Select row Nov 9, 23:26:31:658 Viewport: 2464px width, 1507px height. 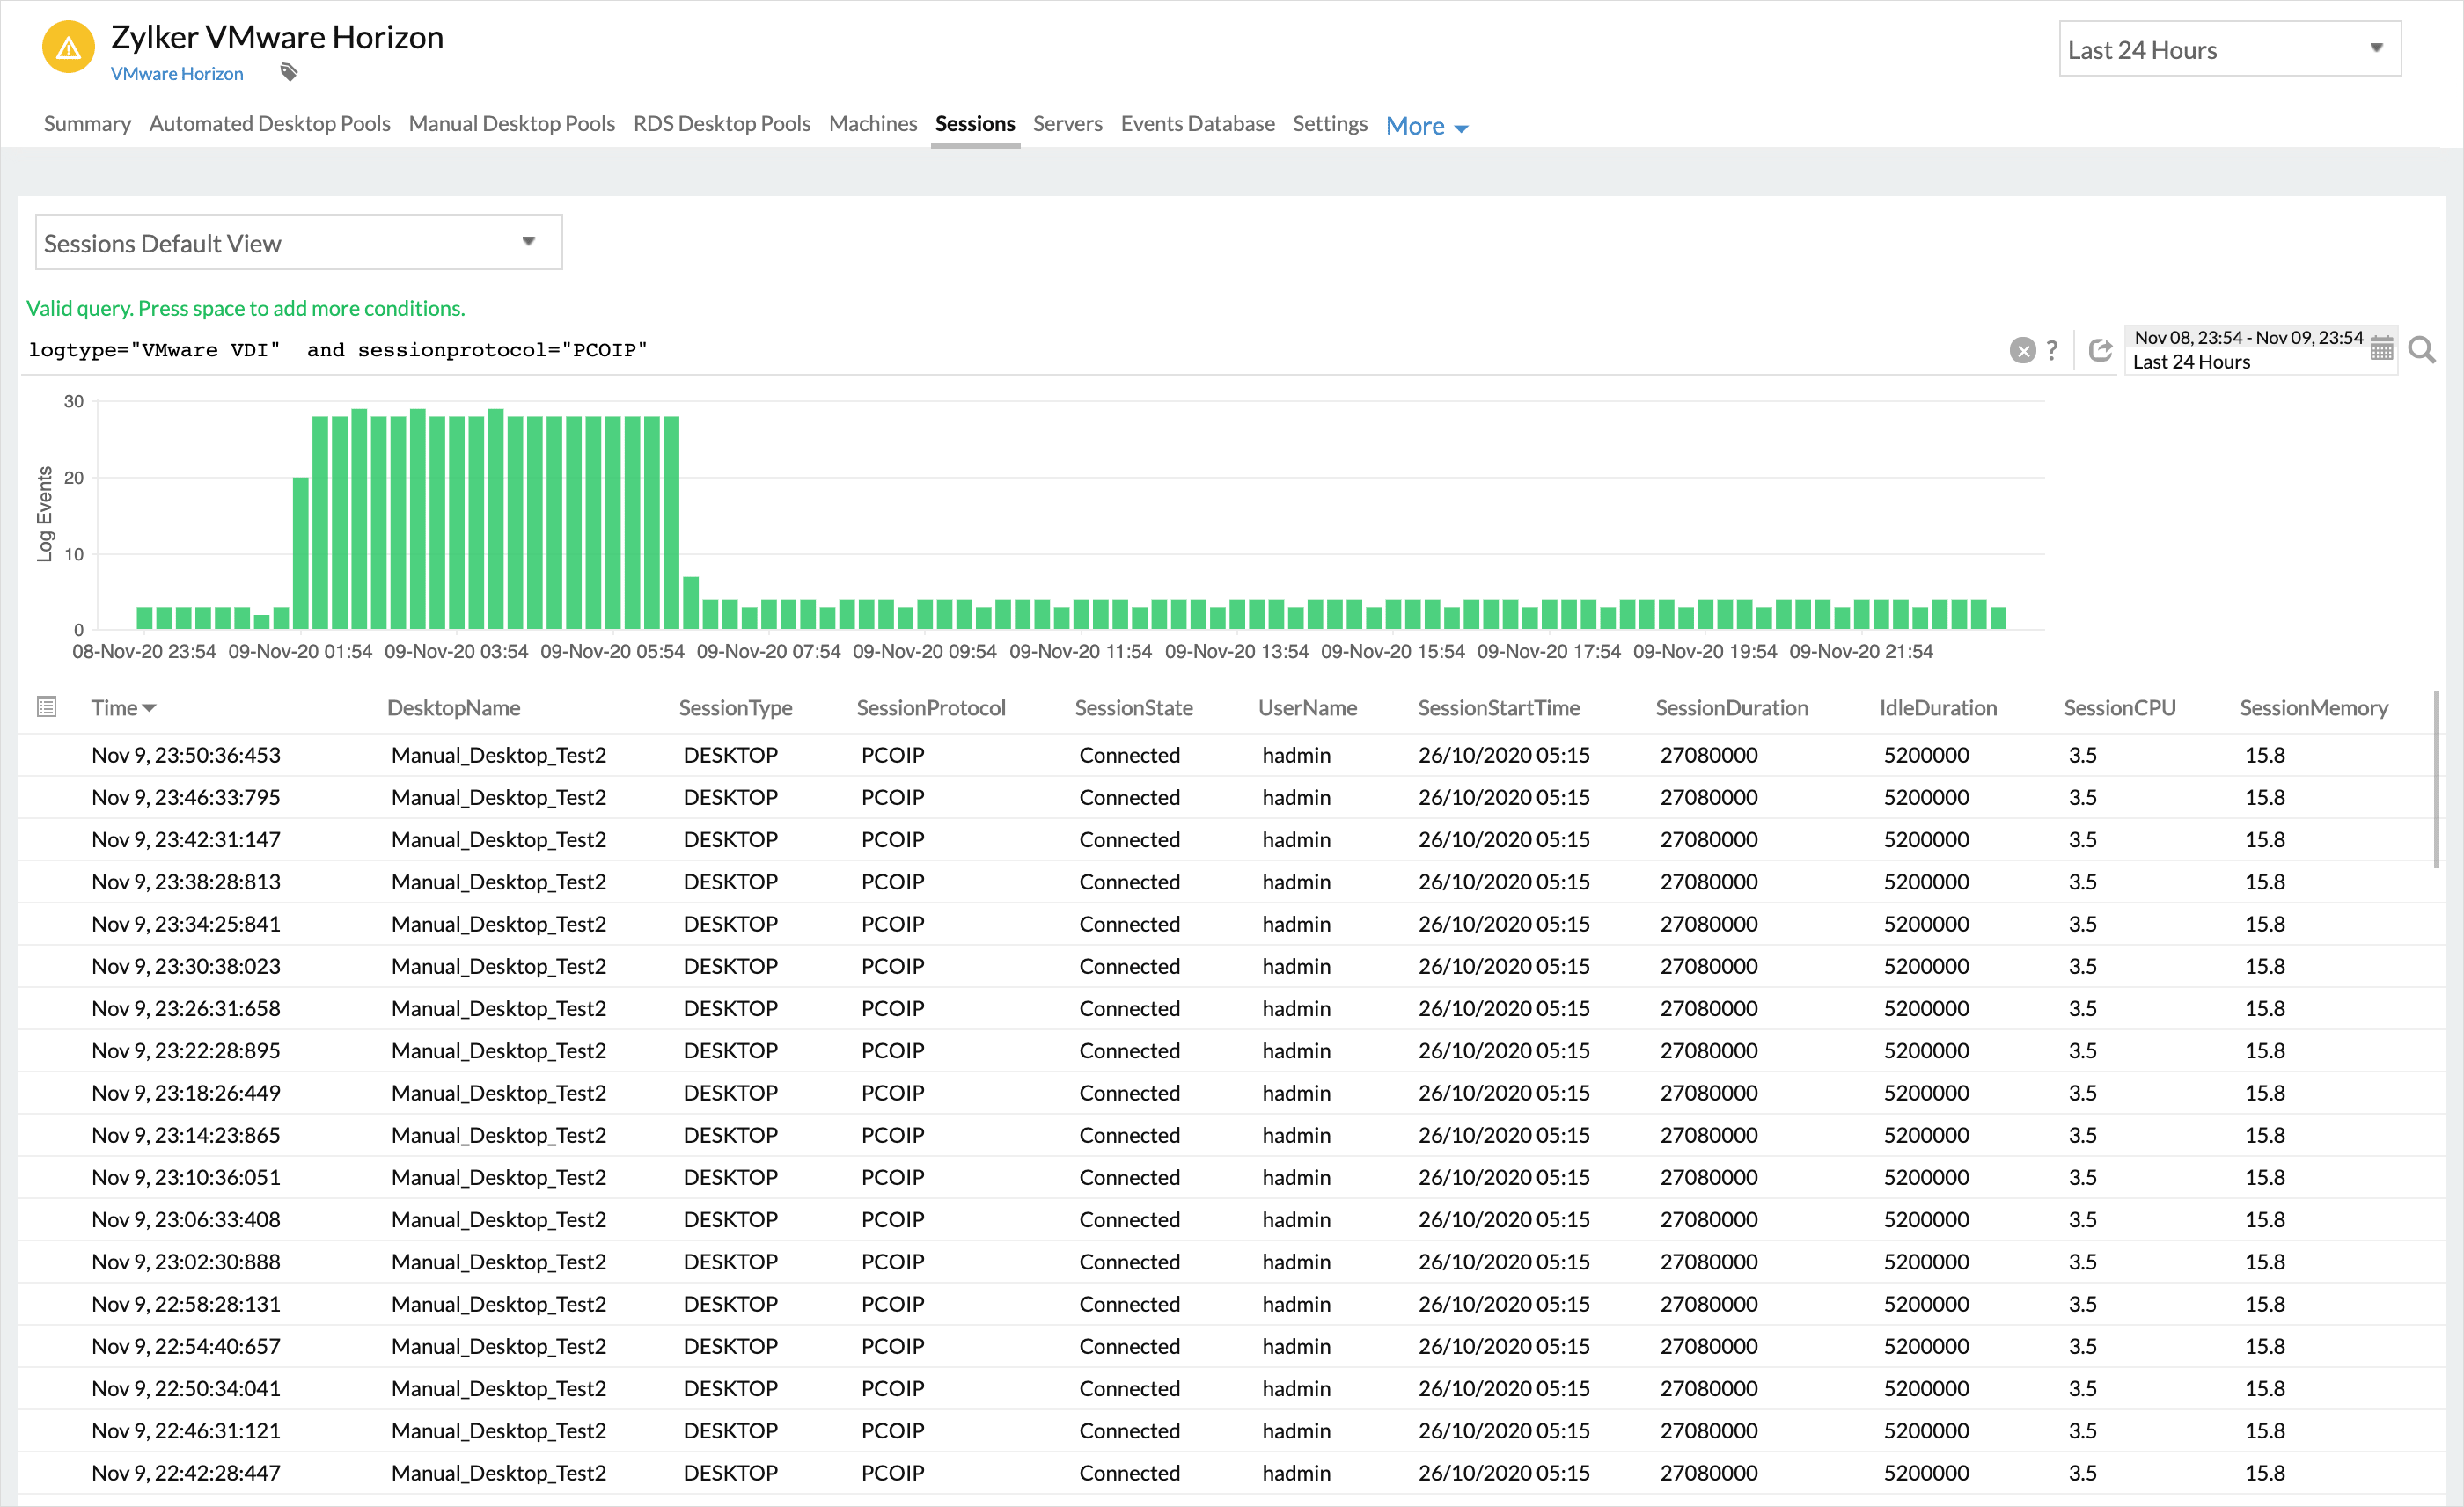pyautogui.click(x=1231, y=1008)
